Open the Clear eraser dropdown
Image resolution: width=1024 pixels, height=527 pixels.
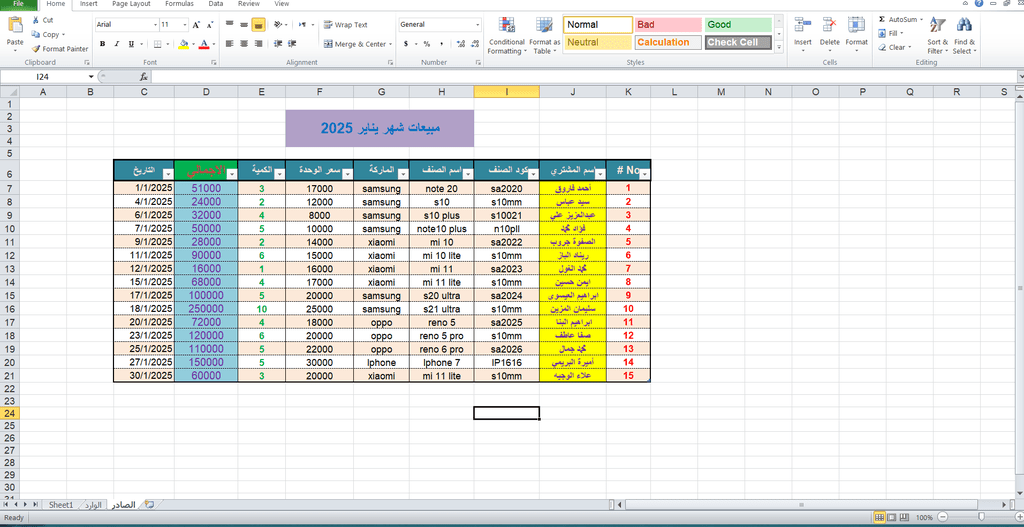tap(894, 47)
